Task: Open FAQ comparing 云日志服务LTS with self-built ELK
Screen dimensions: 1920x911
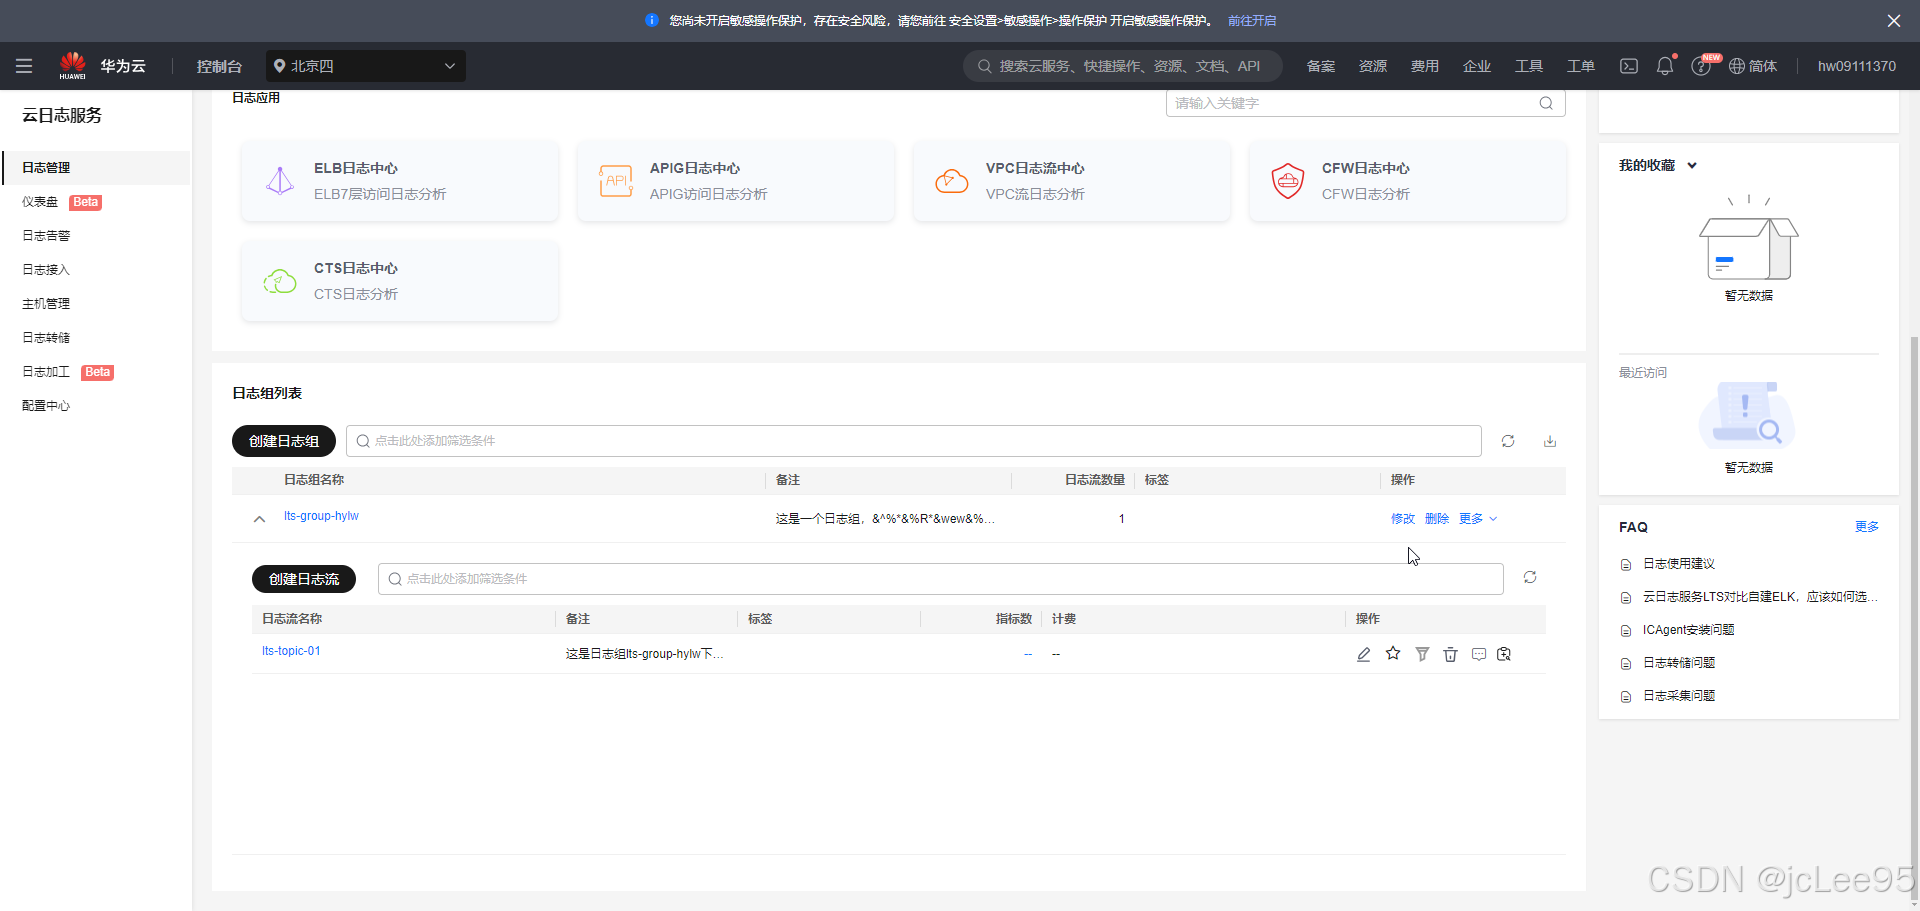Action: (1760, 597)
